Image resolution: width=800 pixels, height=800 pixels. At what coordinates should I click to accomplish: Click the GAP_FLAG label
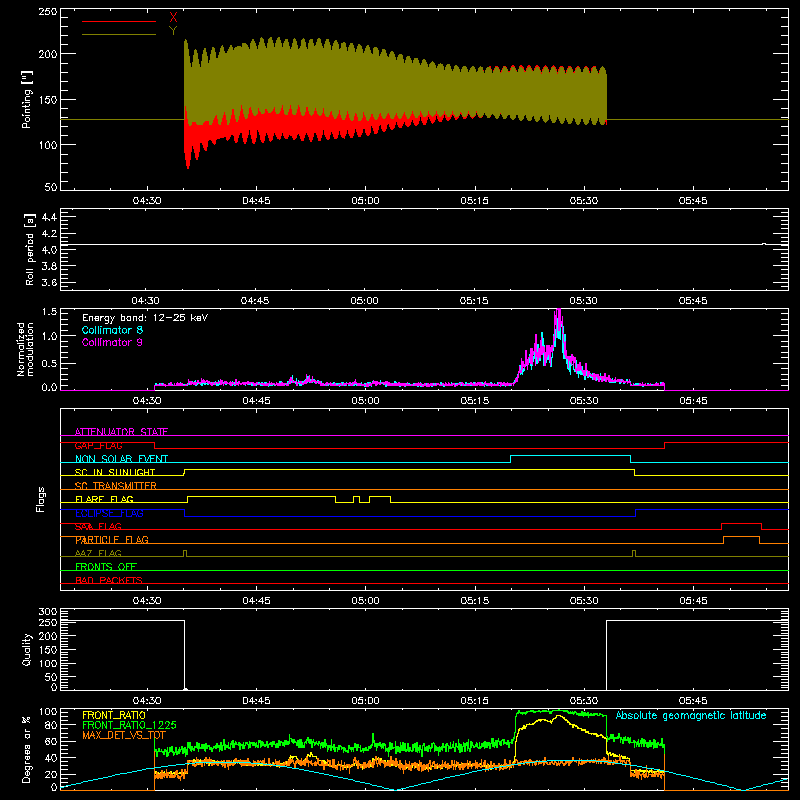[x=98, y=445]
